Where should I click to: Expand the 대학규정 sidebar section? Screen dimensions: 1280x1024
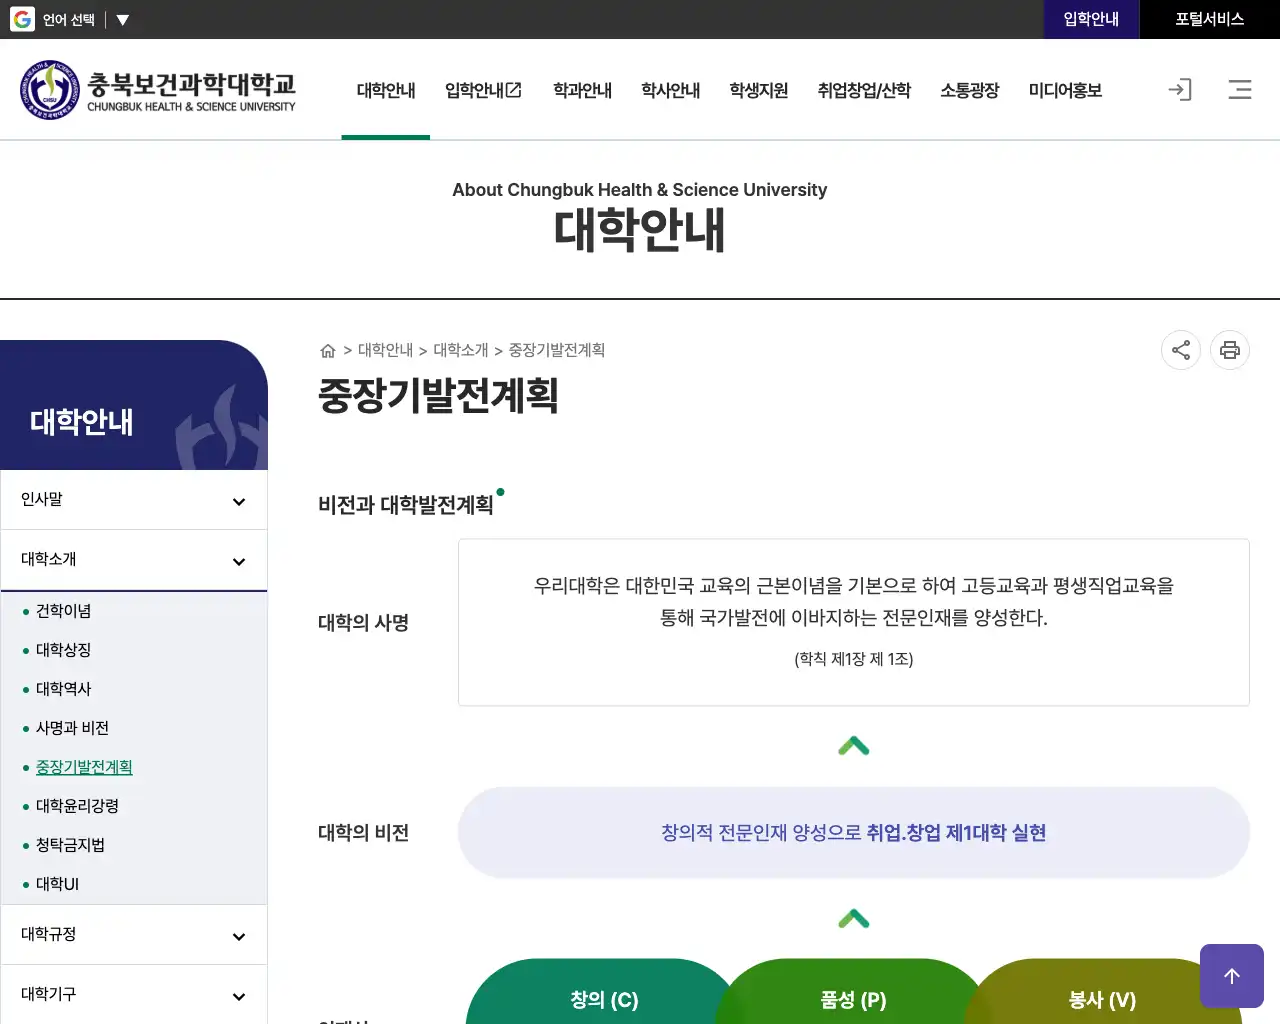coord(134,935)
